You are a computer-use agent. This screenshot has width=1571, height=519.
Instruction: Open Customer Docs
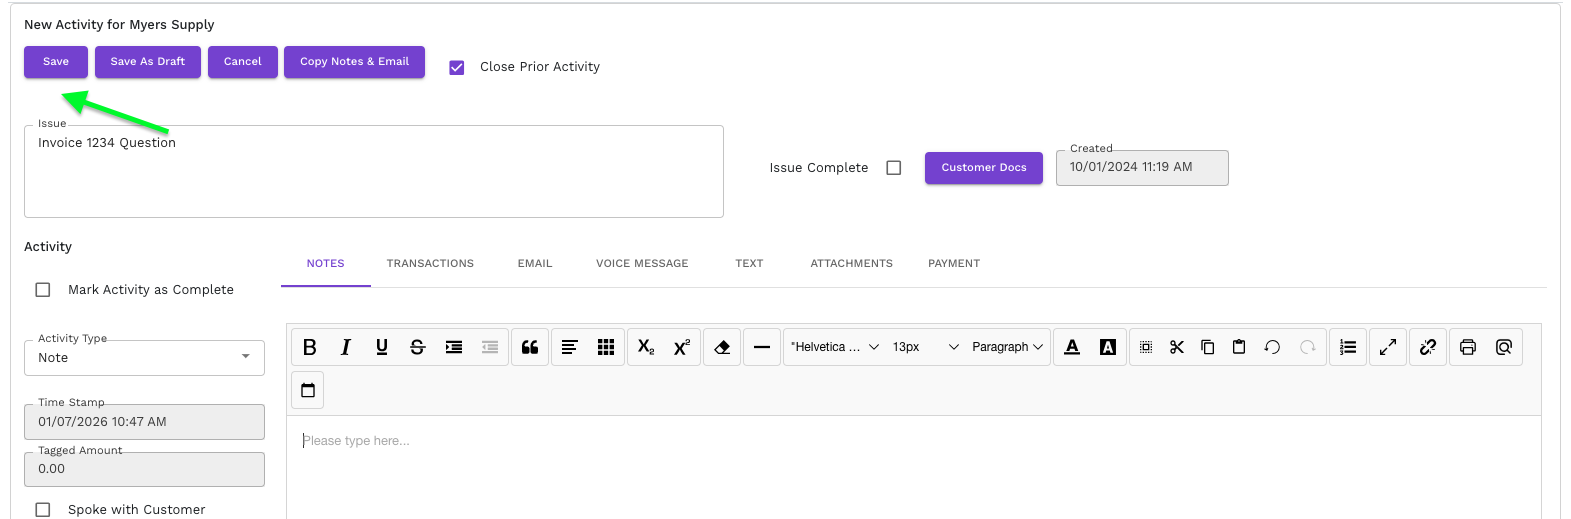coord(983,168)
